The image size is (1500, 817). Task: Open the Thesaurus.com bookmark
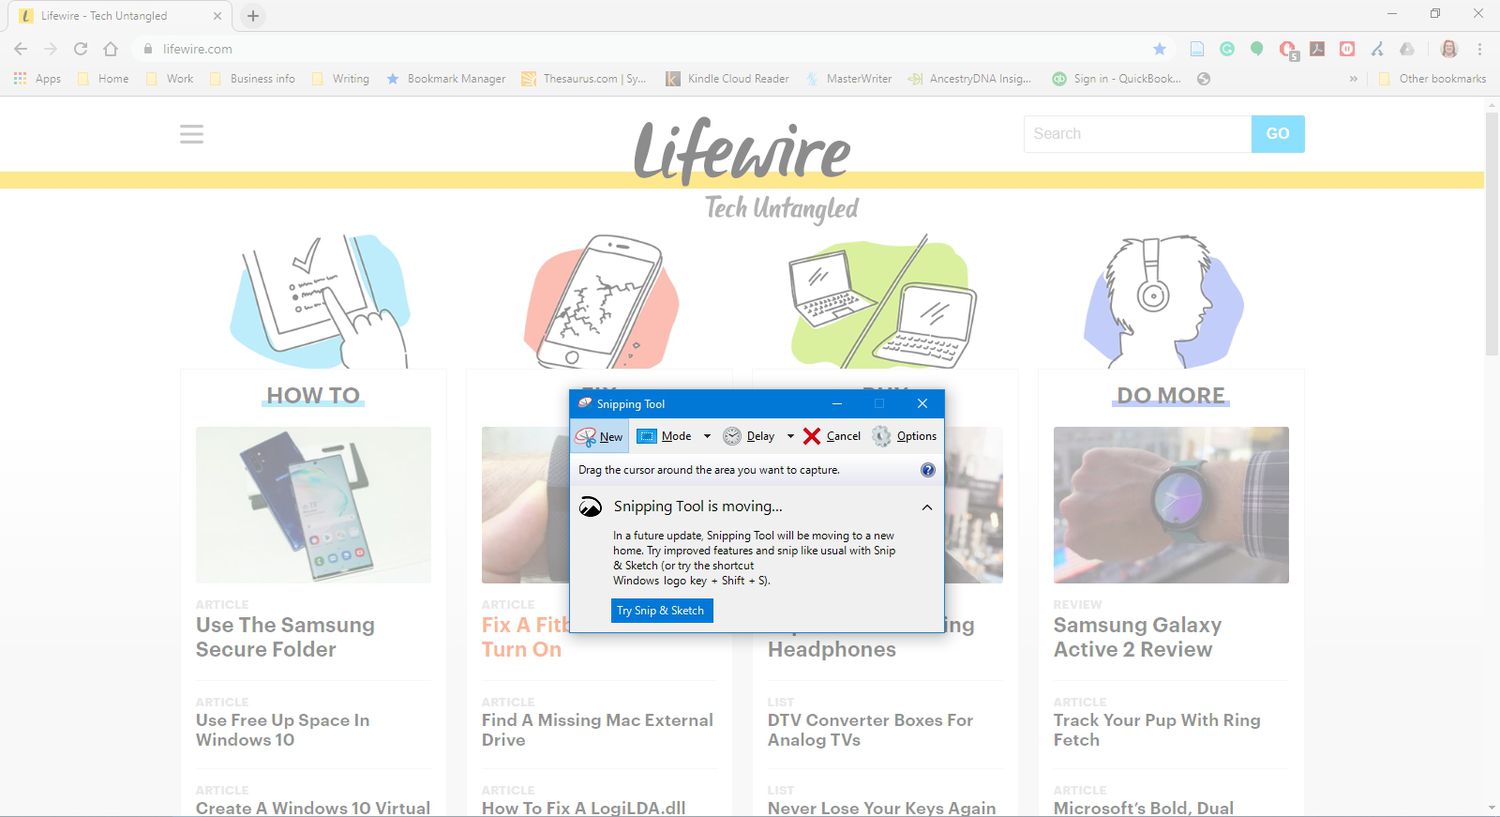pos(584,78)
